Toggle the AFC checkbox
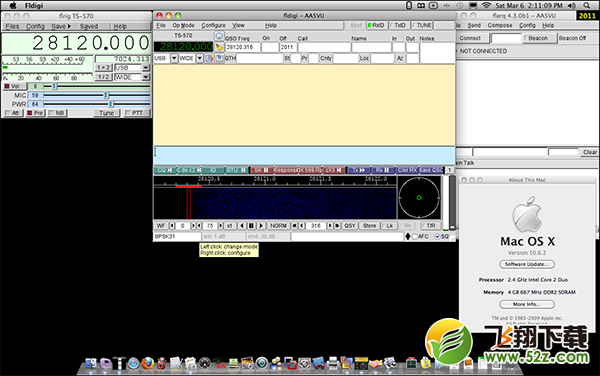 coord(420,236)
